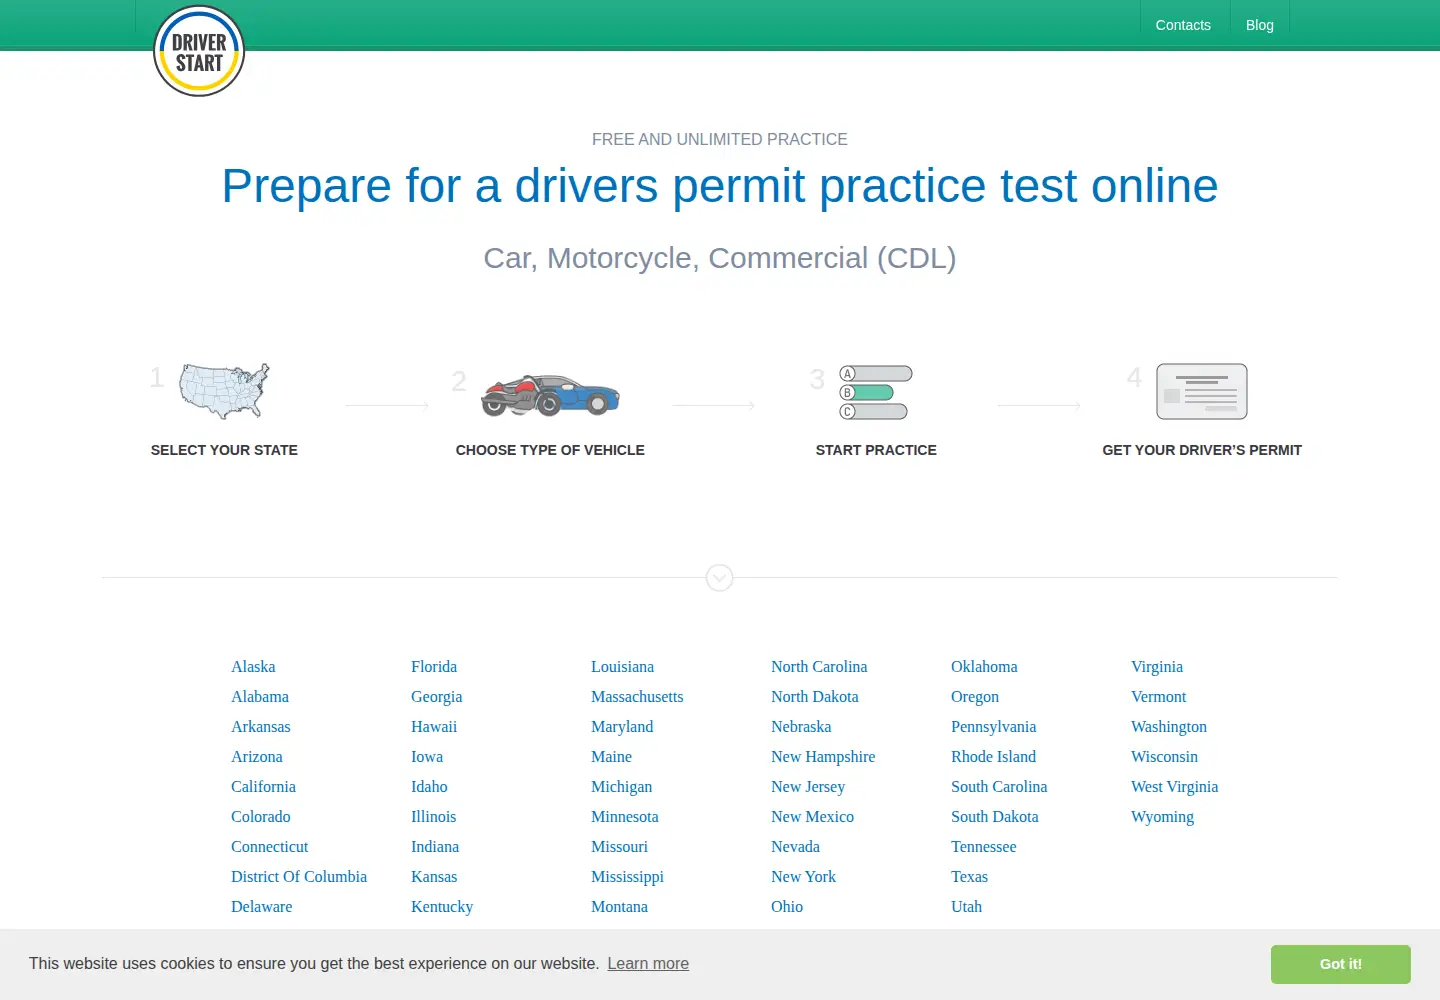Choose California from the state list
Viewport: 1440px width, 1000px height.
[263, 787]
